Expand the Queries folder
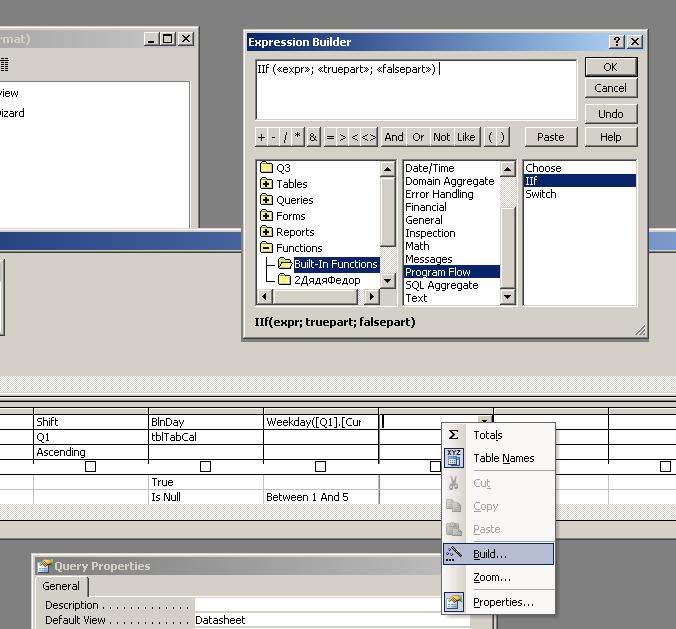The height and width of the screenshot is (629, 676). (x=266, y=200)
